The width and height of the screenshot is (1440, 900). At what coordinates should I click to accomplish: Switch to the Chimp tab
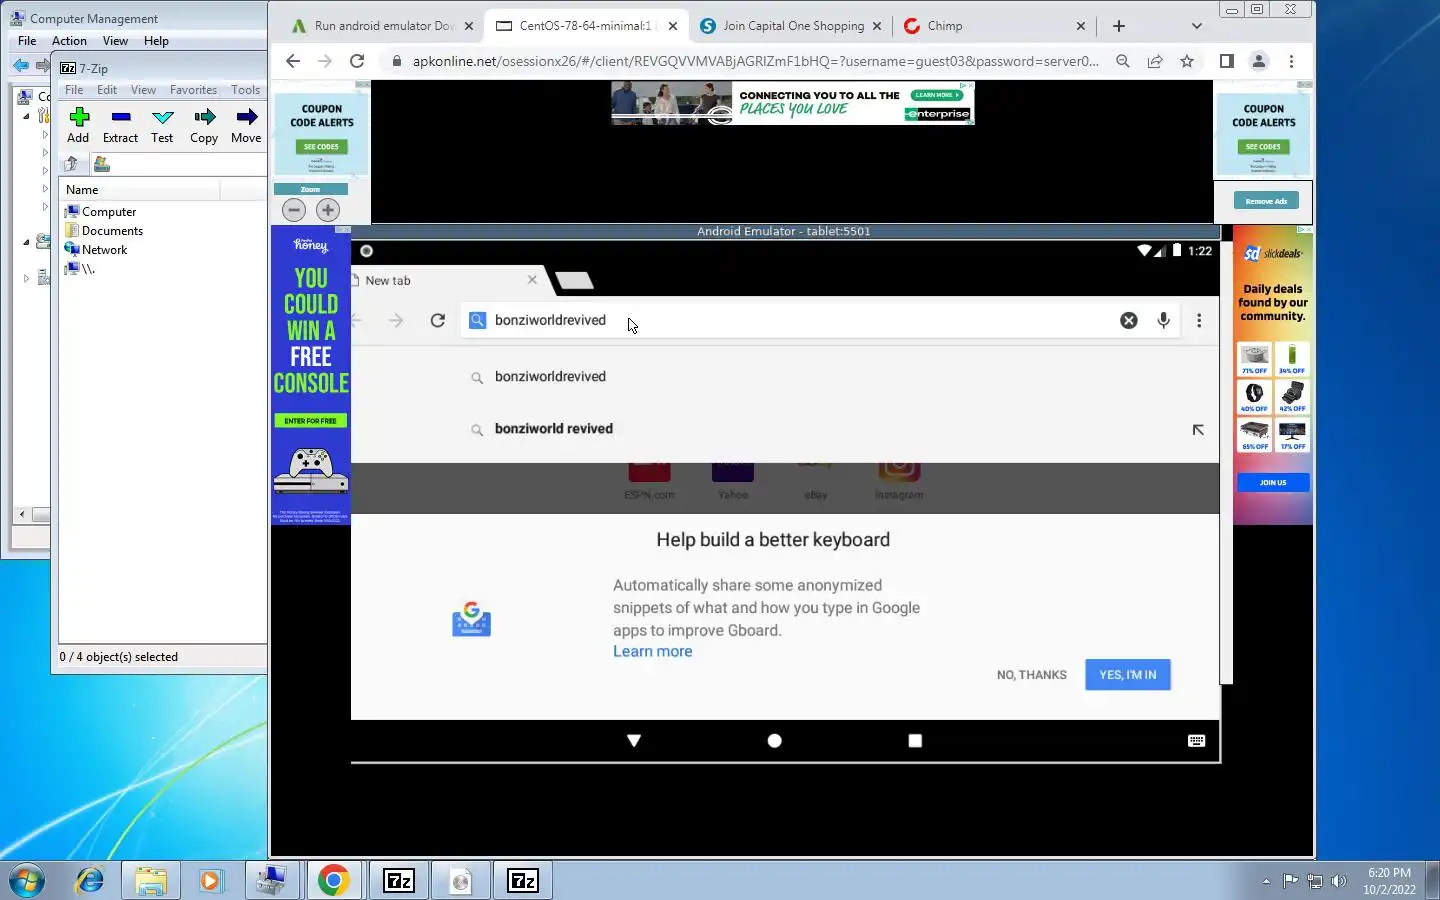994,26
